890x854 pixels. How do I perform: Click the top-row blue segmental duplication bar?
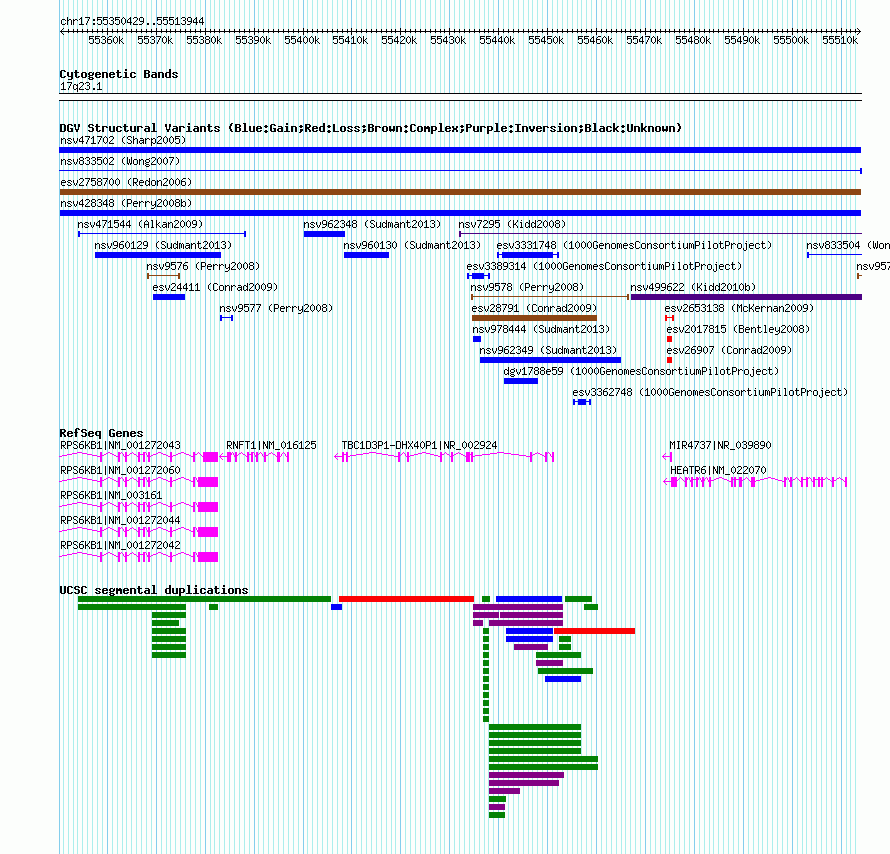pos(529,599)
